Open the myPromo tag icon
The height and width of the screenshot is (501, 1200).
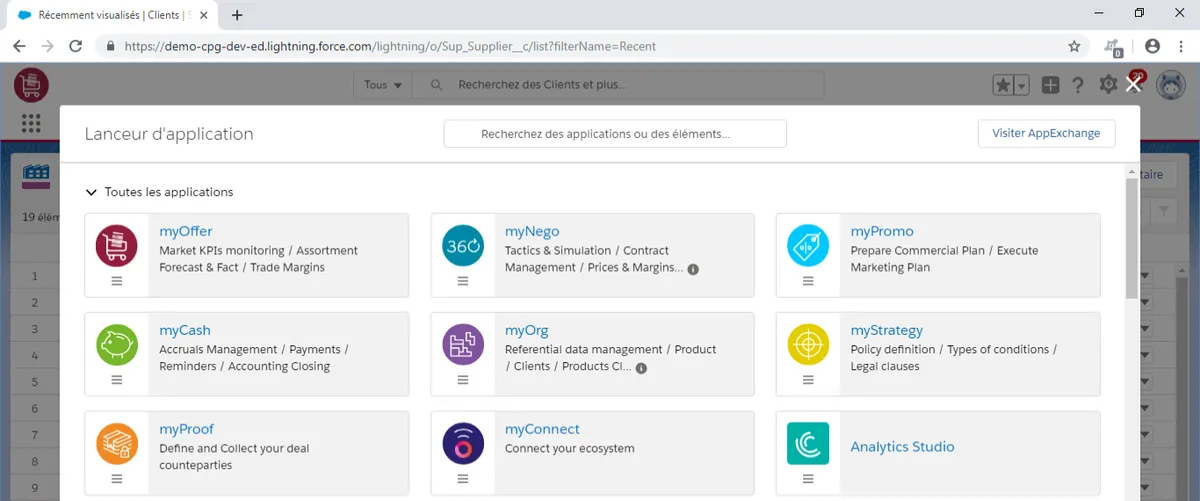click(x=808, y=246)
